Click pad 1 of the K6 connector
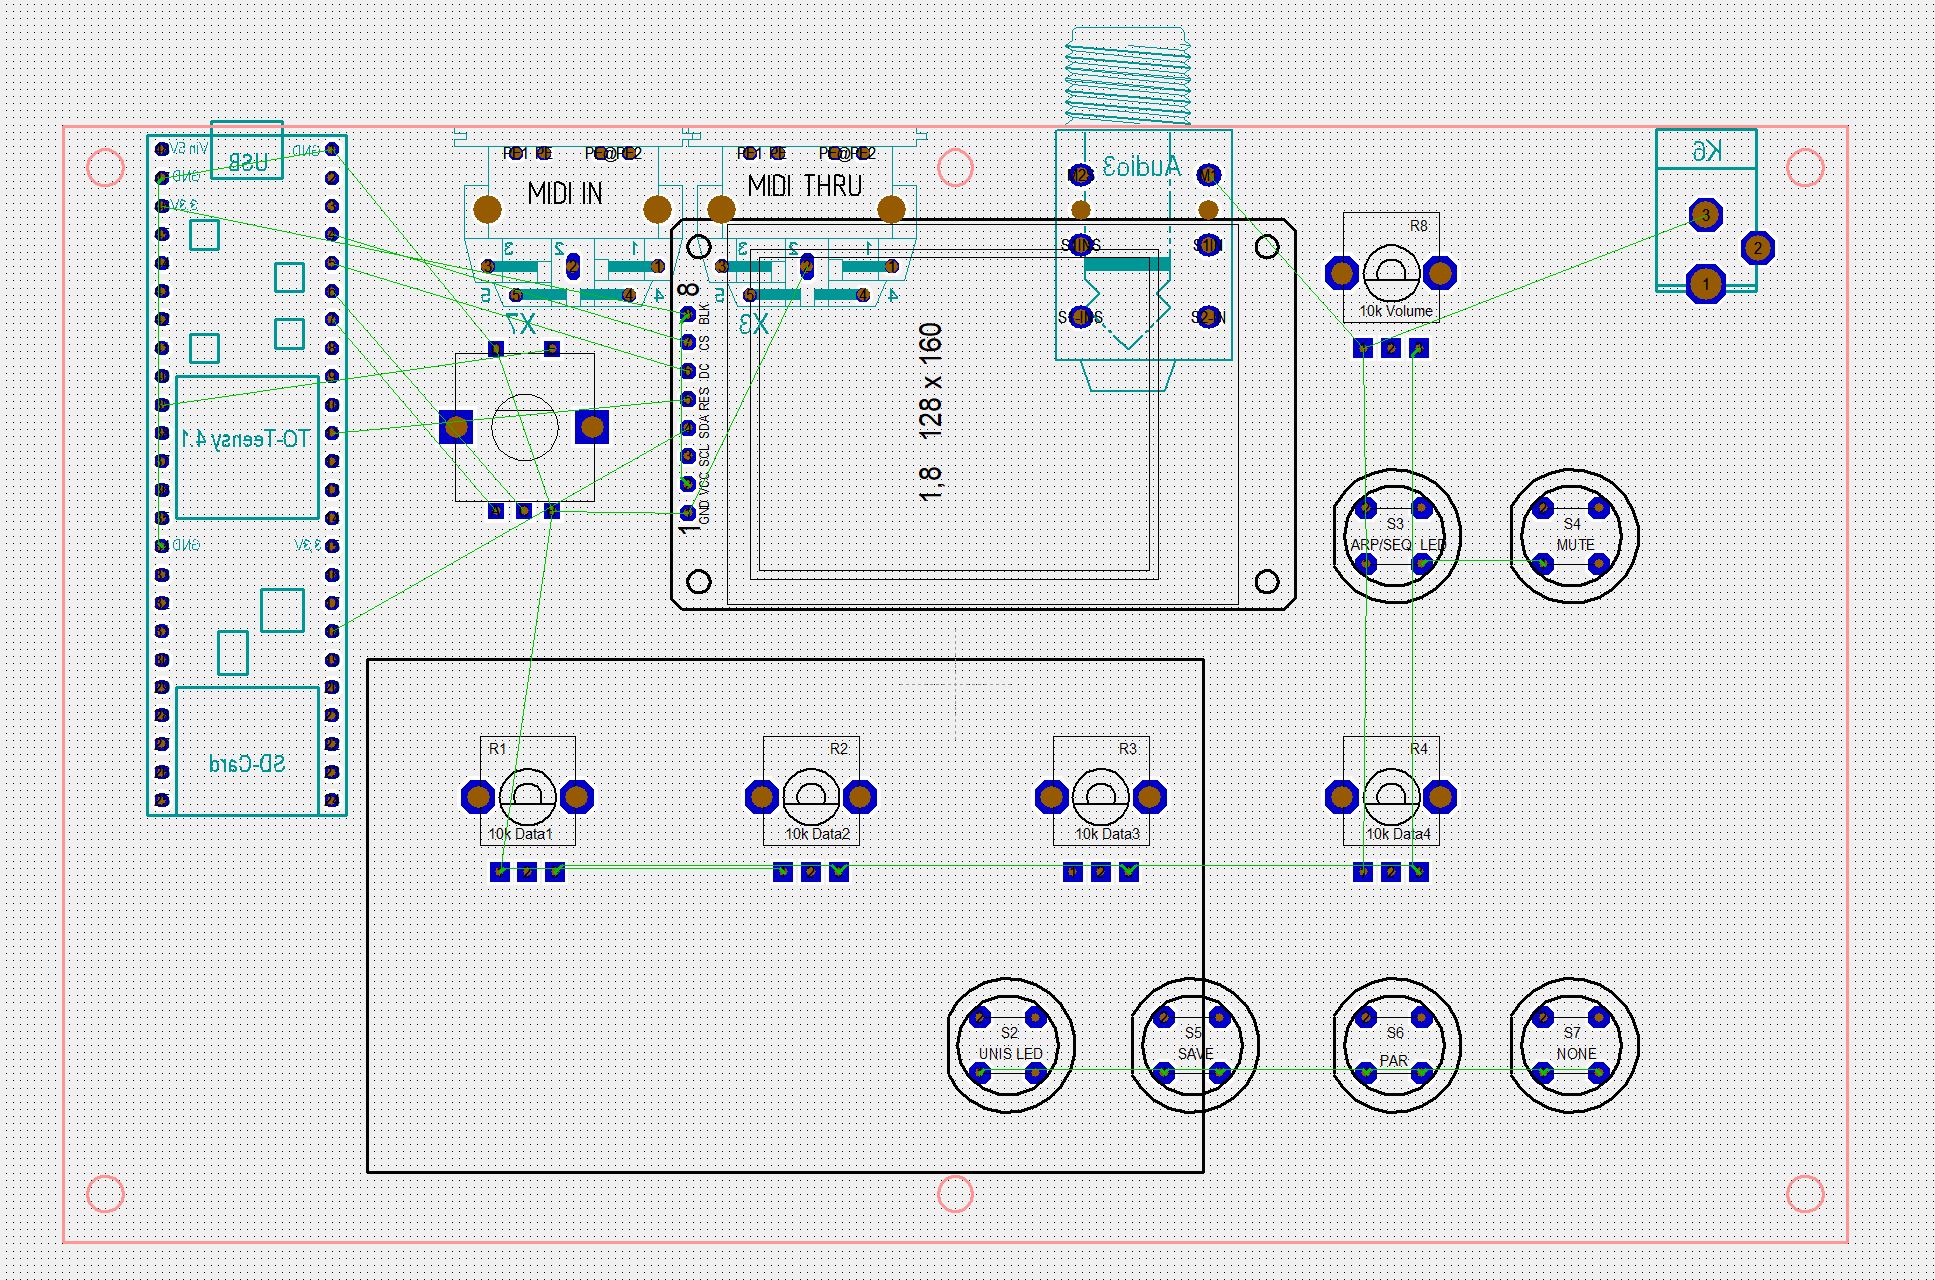This screenshot has width=1935, height=1280. (1706, 285)
